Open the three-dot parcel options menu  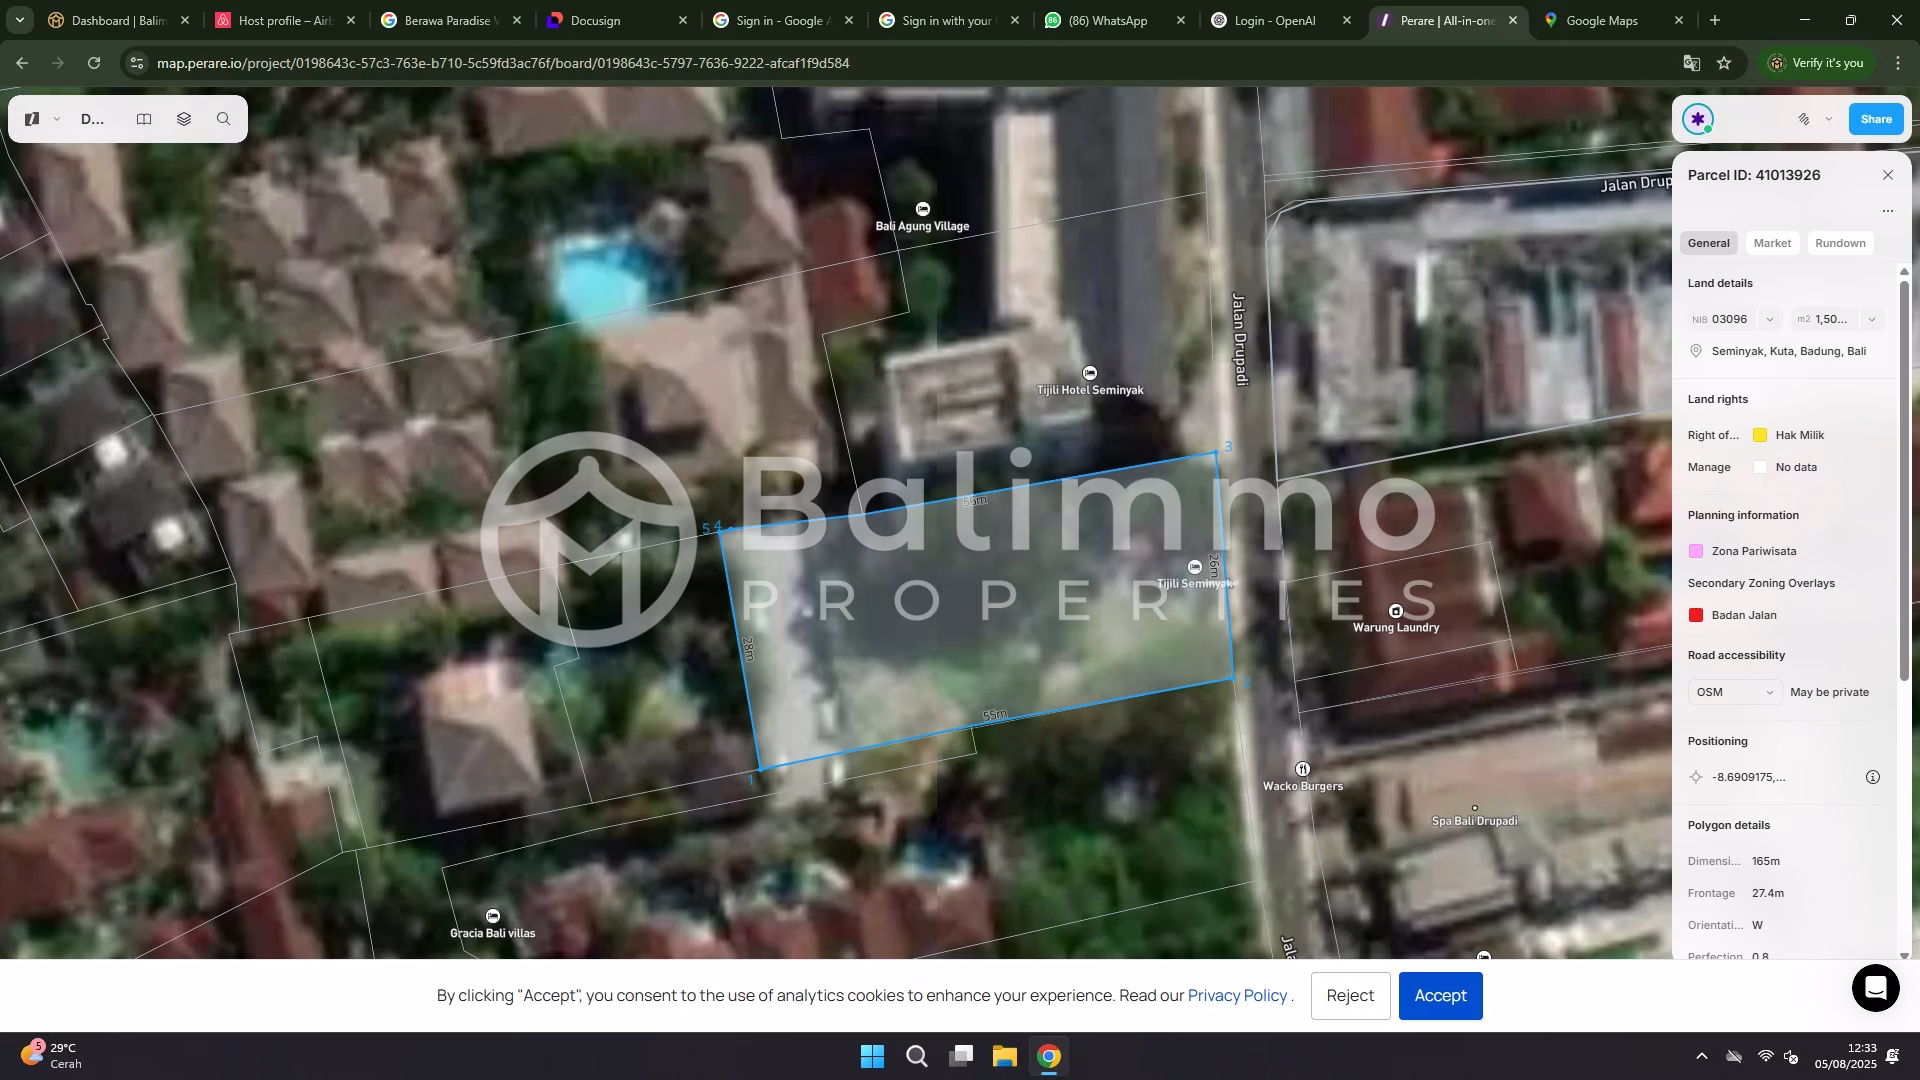pos(1888,211)
